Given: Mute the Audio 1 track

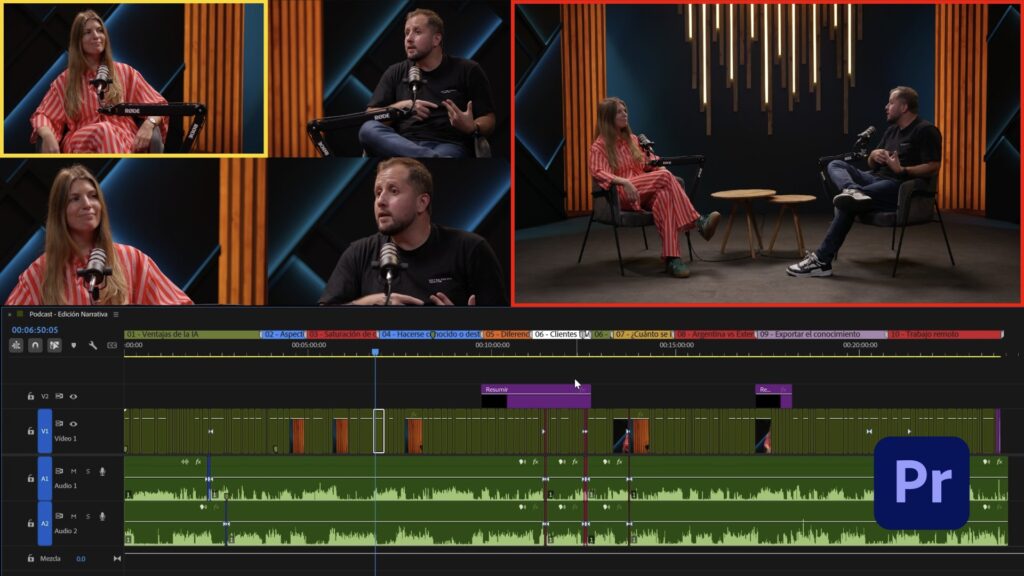Looking at the screenshot, I should point(74,471).
